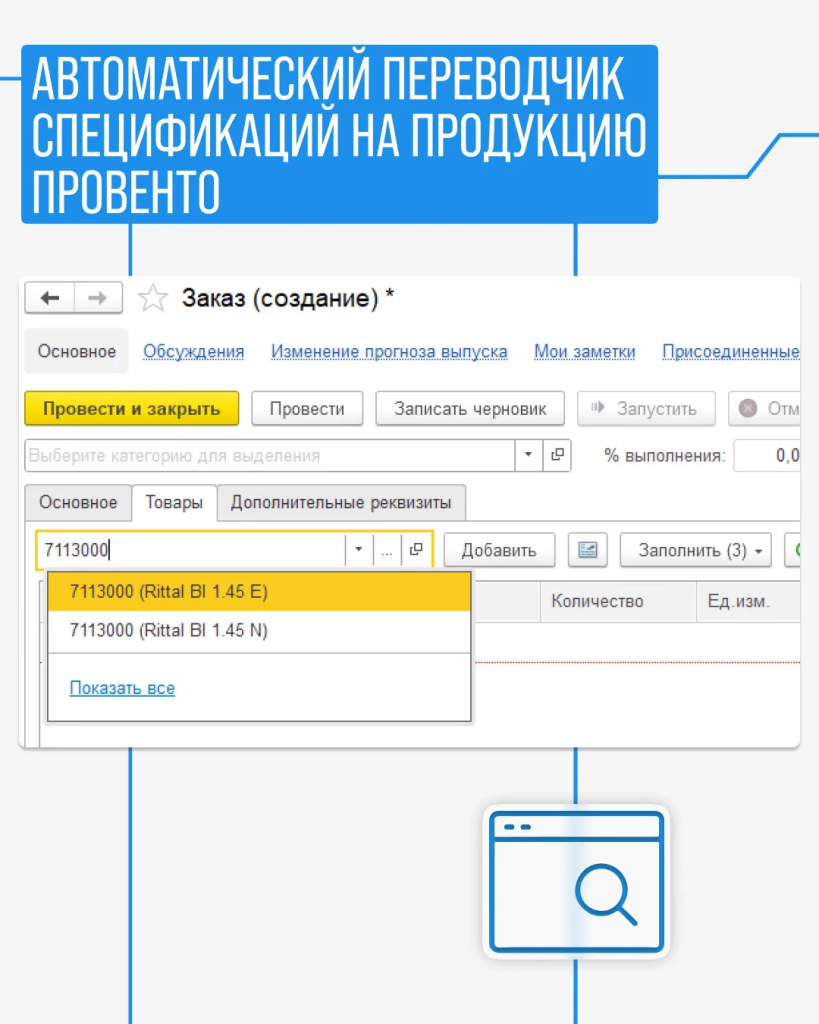Image resolution: width=819 pixels, height=1024 pixels.
Task: Open Изменение прогноза выпуска link
Action: tap(389, 352)
